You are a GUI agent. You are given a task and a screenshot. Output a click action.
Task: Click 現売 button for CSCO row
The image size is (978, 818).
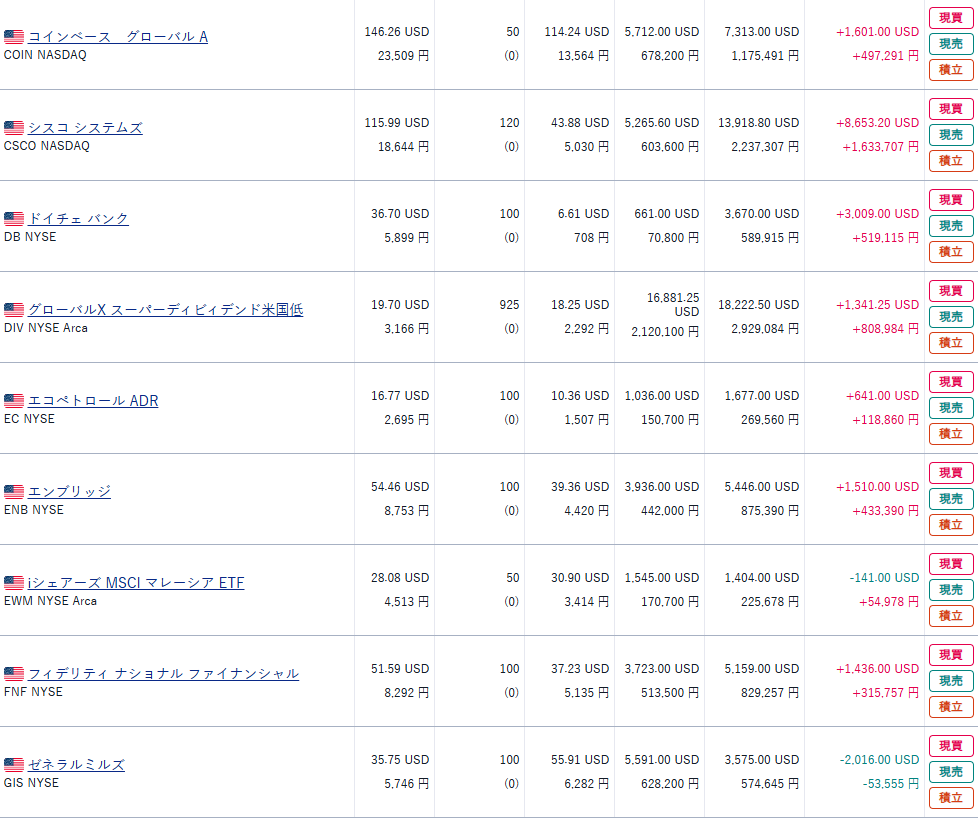click(951, 135)
